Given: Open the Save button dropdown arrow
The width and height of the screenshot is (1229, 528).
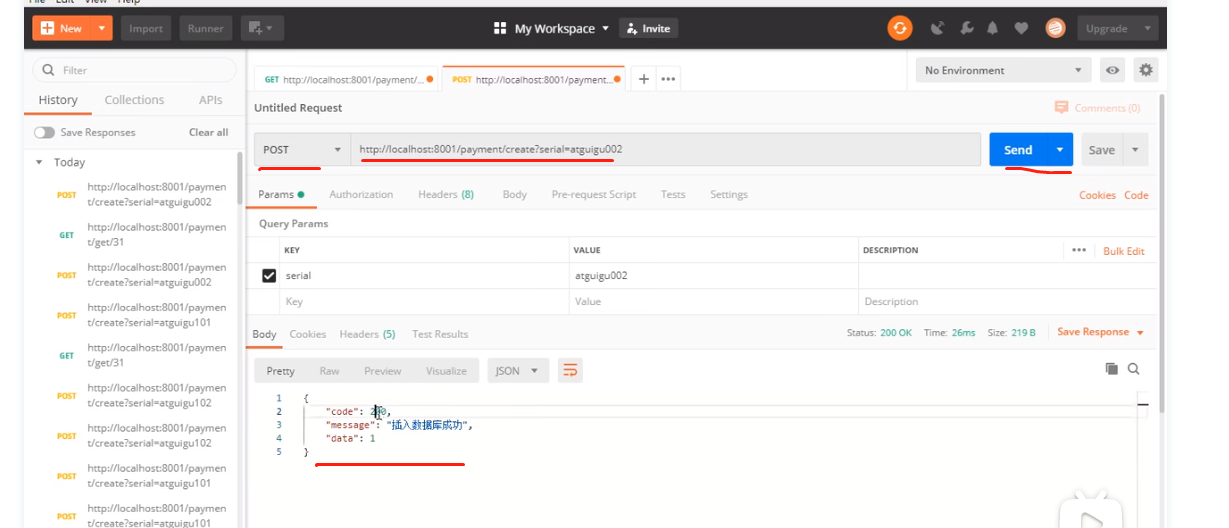Looking at the screenshot, I should (1135, 149).
